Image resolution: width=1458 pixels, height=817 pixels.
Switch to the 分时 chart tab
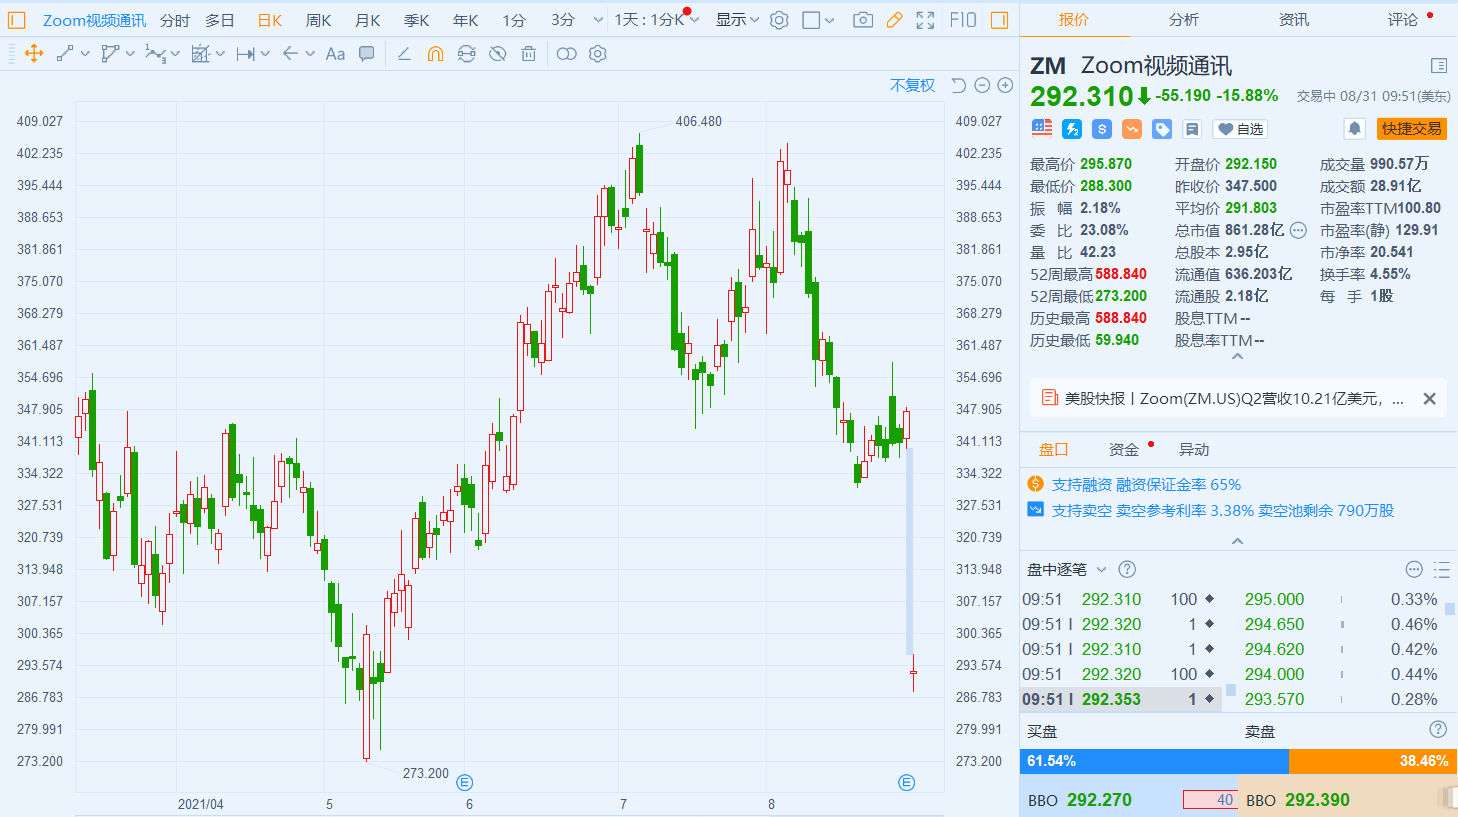point(175,20)
